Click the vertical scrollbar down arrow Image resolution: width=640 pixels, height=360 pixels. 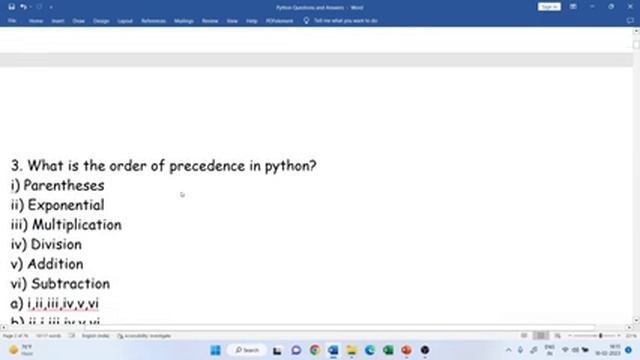click(636, 320)
